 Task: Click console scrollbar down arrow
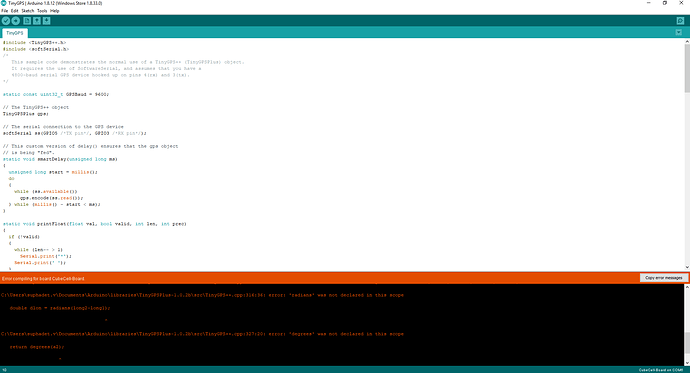pyautogui.click(x=687, y=363)
